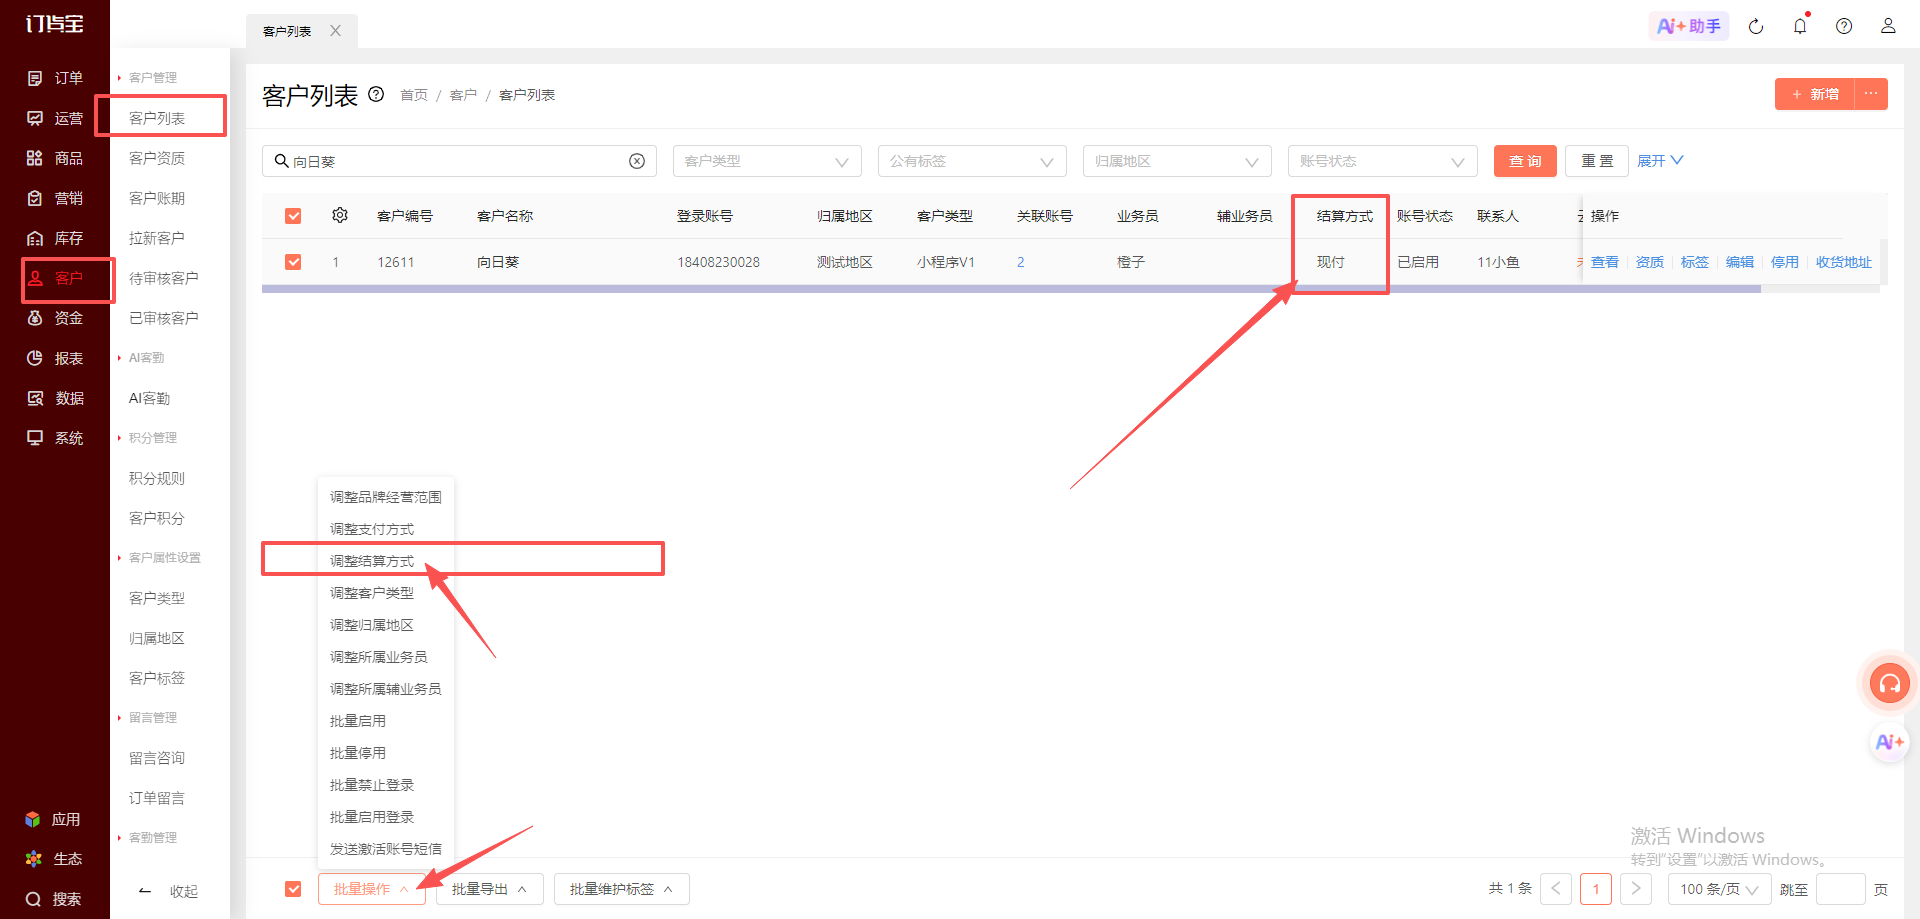The height and width of the screenshot is (919, 1920).
Task: Open the 数据 sidebar module
Action: pos(55,398)
